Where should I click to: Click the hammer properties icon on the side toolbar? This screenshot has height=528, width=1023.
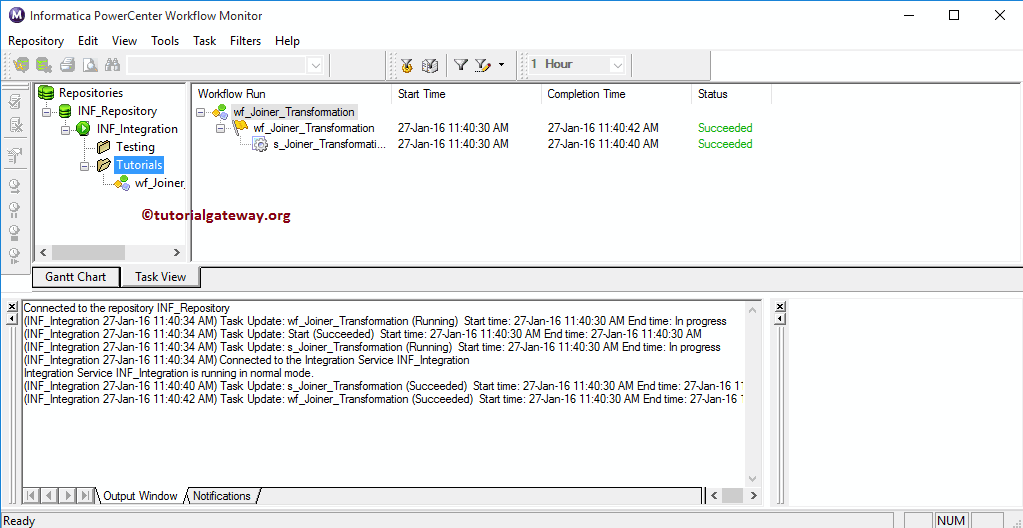14,155
